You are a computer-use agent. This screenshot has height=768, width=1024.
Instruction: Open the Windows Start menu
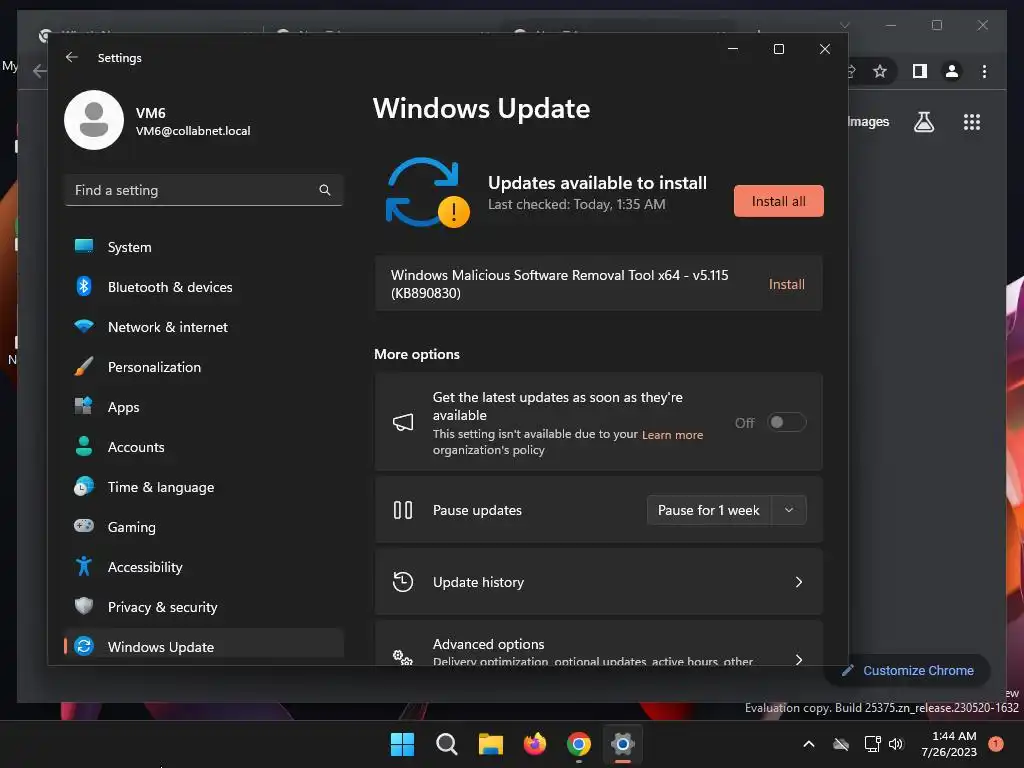pyautogui.click(x=402, y=744)
